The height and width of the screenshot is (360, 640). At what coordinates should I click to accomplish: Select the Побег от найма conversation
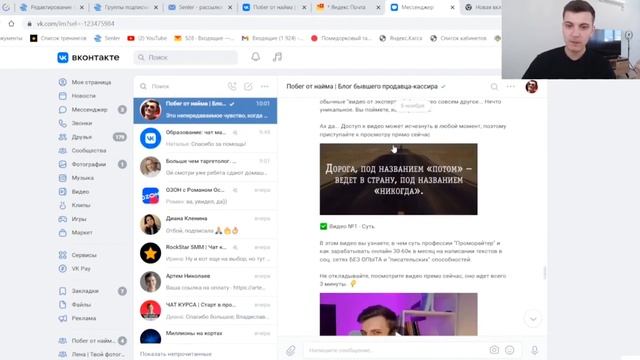click(205, 110)
